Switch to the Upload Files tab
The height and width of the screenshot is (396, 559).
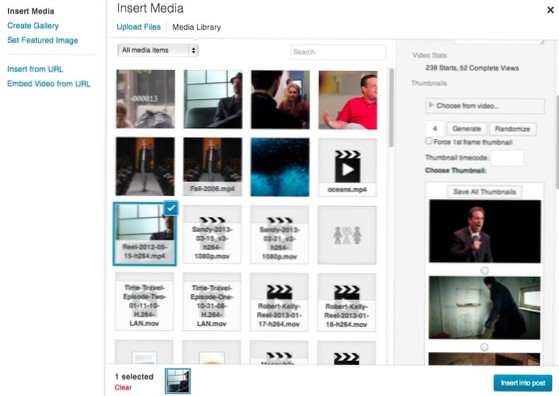(x=139, y=27)
